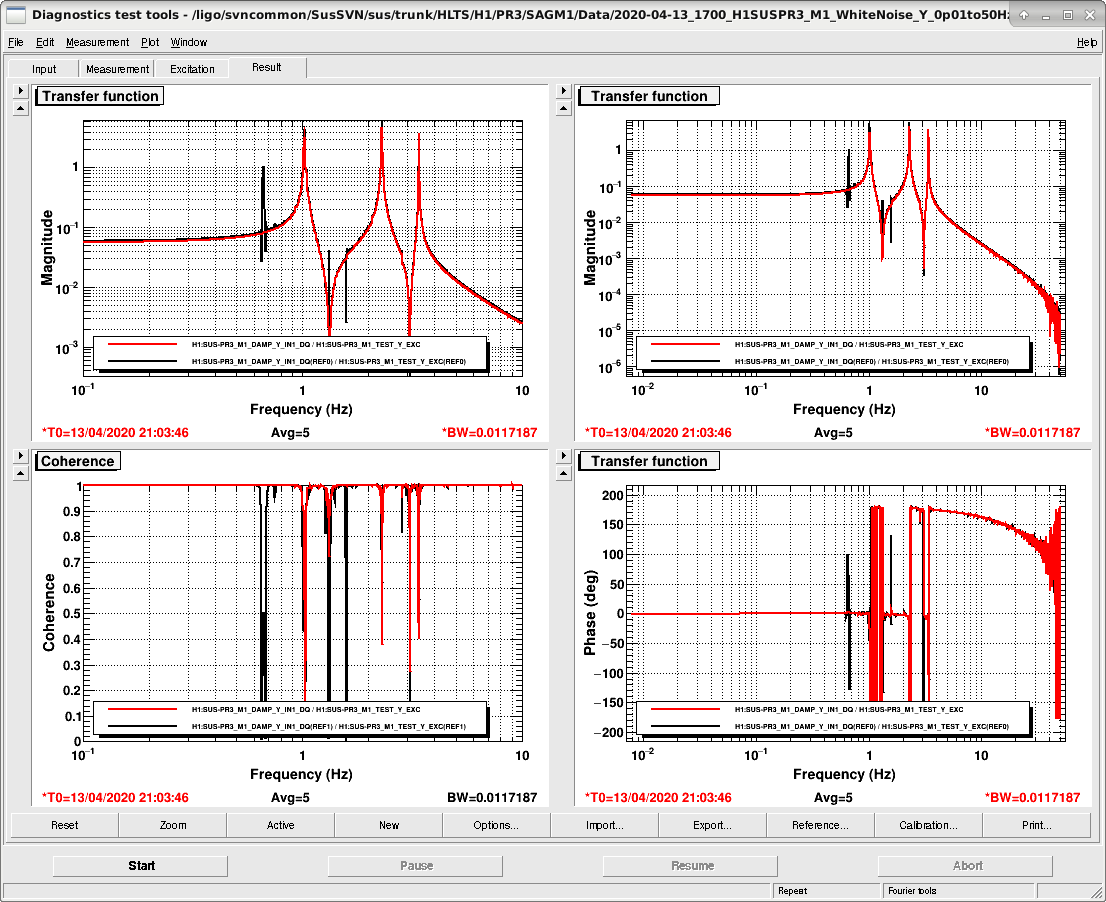1106x902 pixels.
Task: Open the Options... dialog
Action: [496, 825]
